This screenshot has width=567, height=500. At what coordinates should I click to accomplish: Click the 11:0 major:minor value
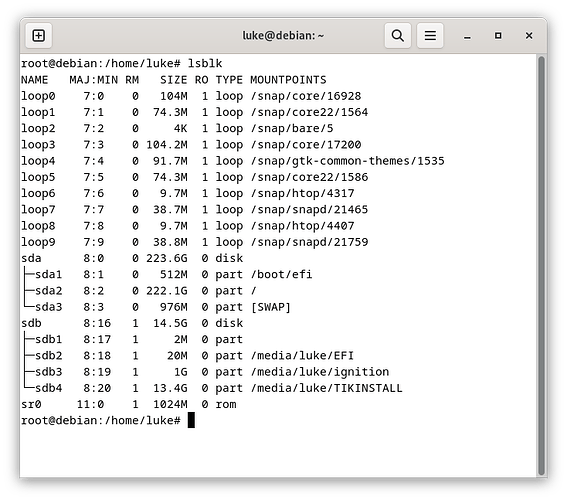90,405
